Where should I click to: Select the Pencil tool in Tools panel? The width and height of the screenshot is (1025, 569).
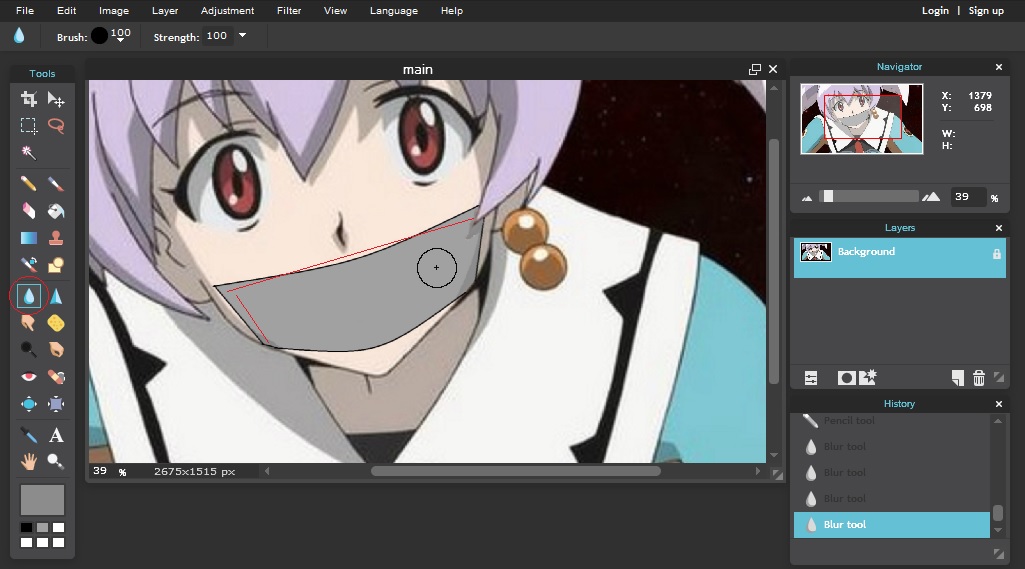29,184
